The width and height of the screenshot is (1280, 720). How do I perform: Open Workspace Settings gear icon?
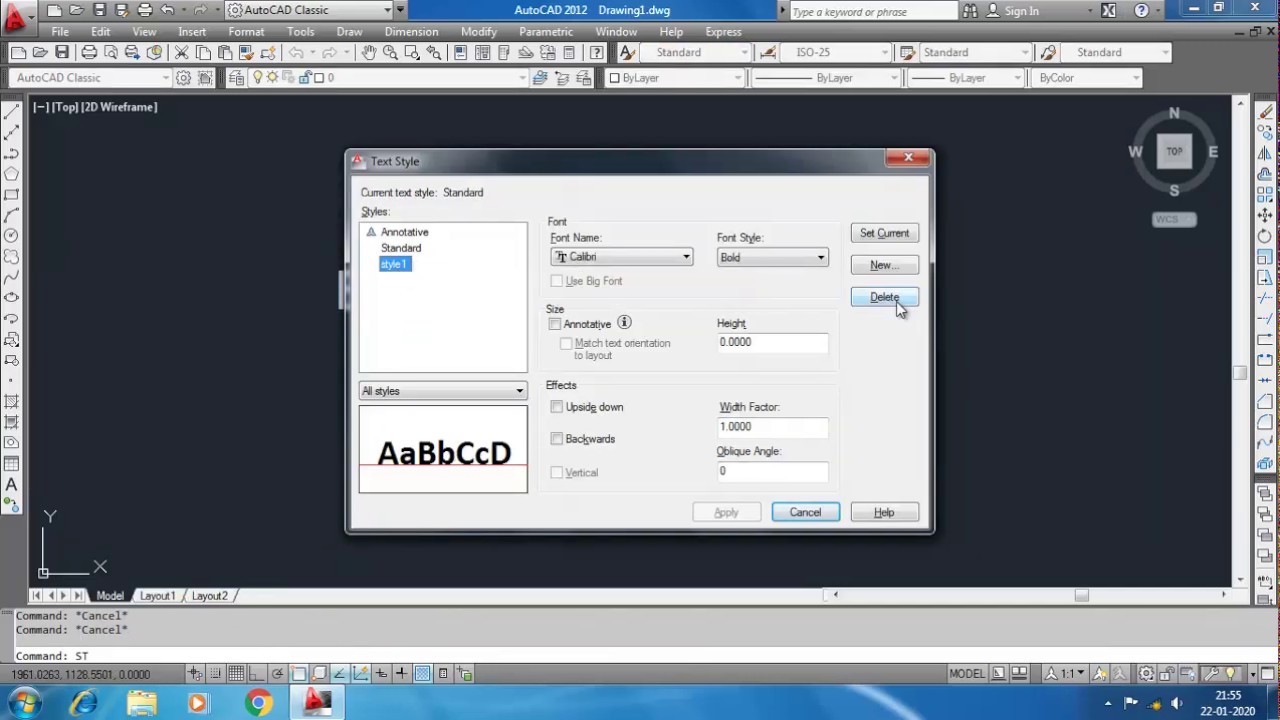183,78
